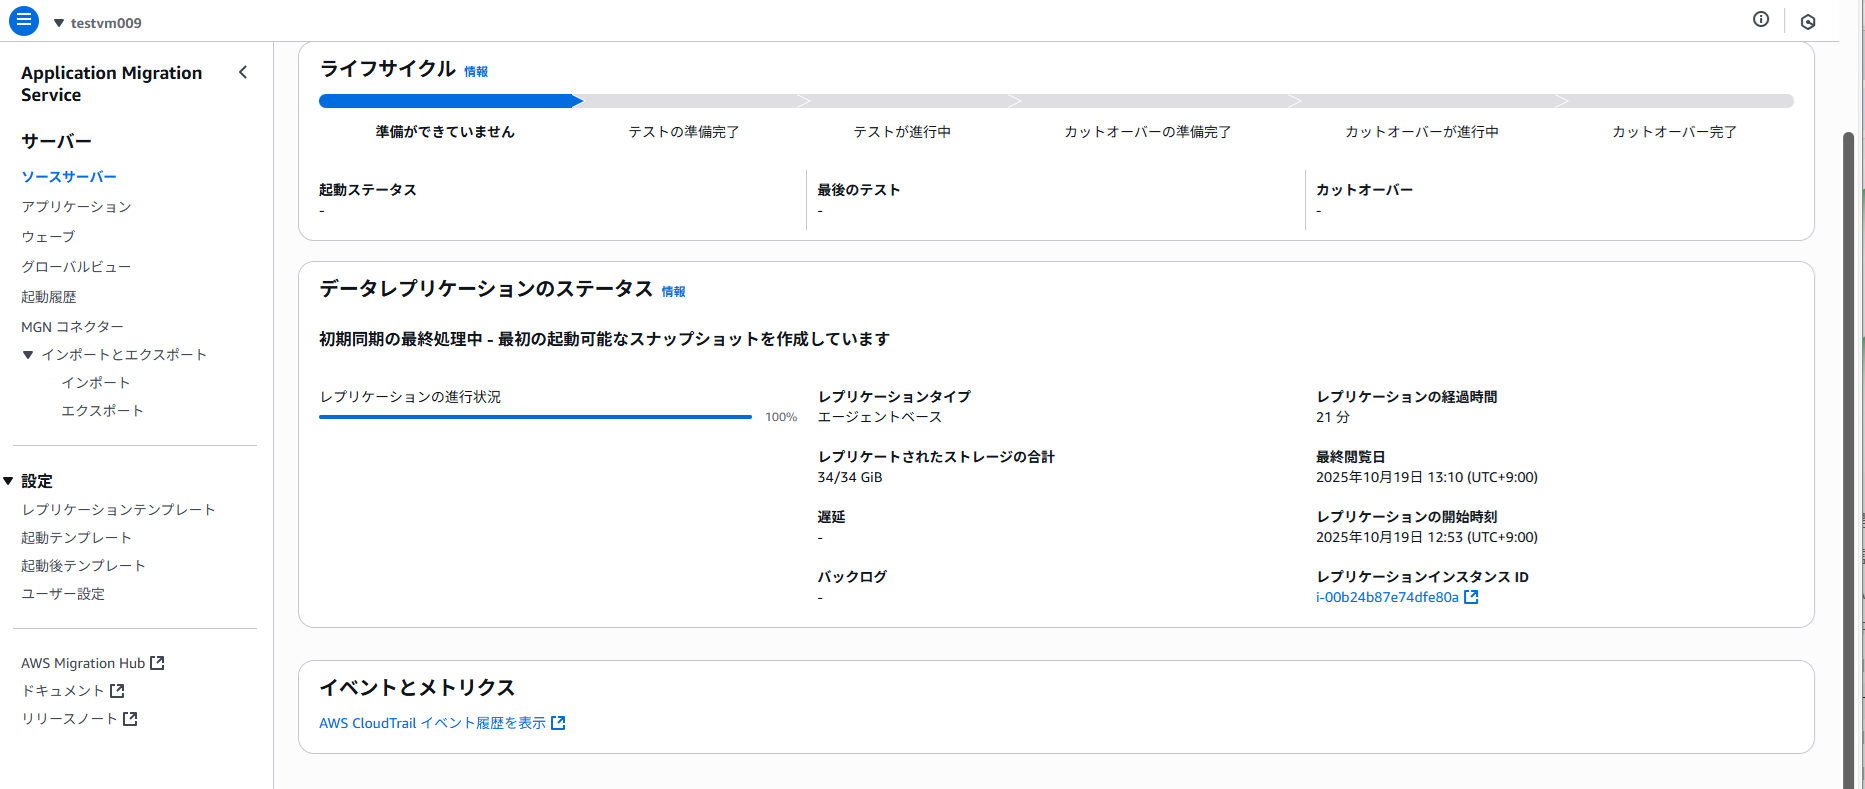Click the 最後のテスト label
The width and height of the screenshot is (1865, 789).
859,190
